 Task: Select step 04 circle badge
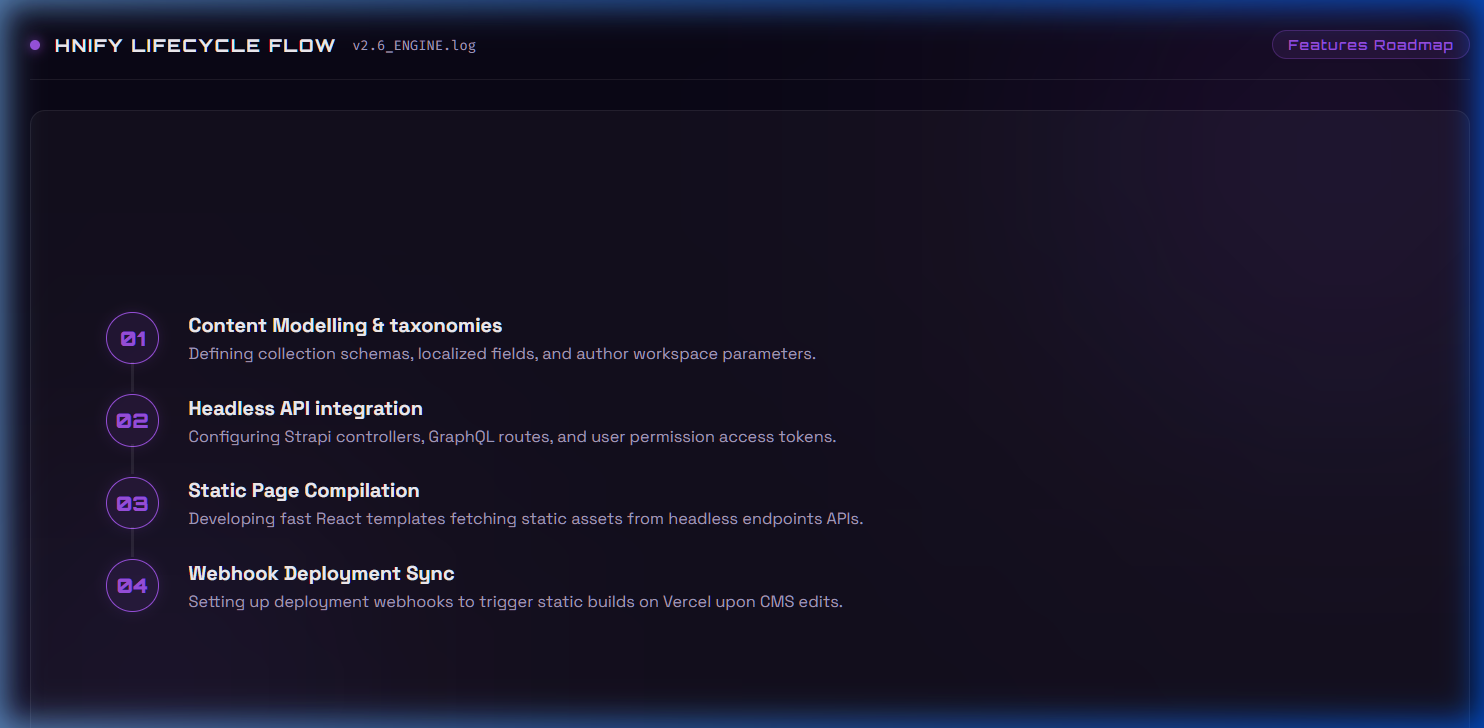(x=133, y=585)
